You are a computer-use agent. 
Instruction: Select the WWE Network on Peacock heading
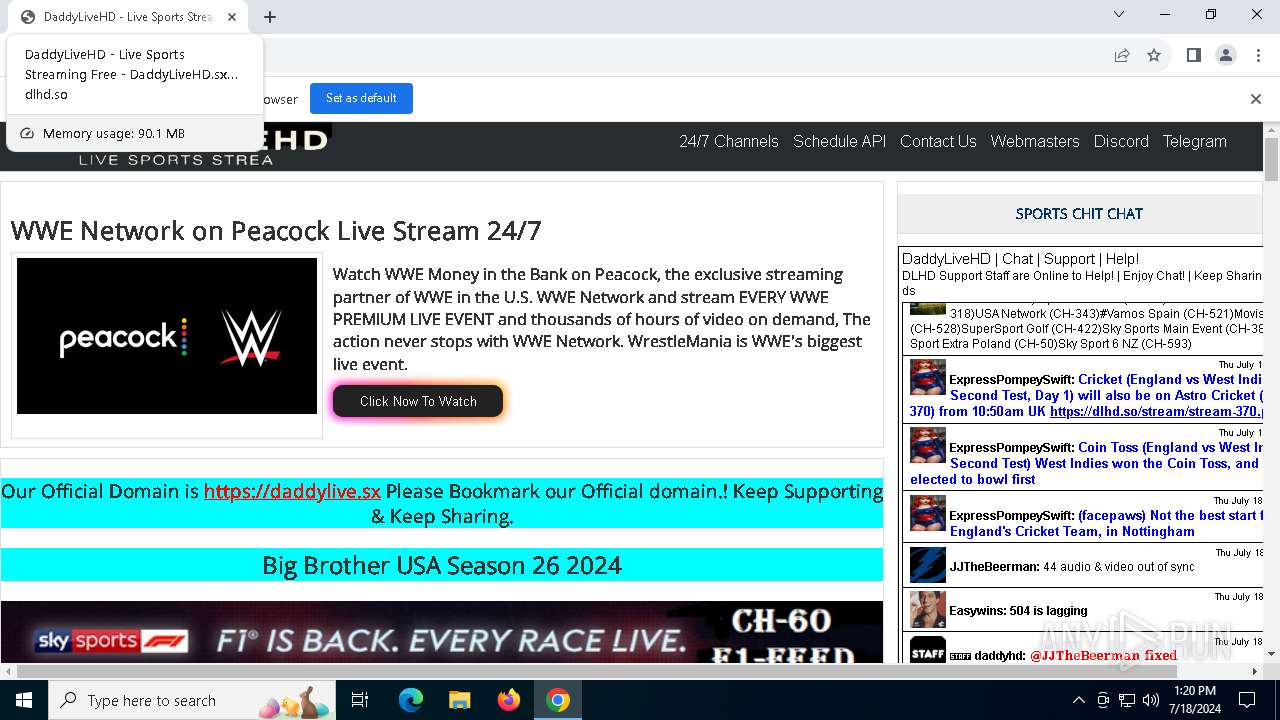(276, 231)
